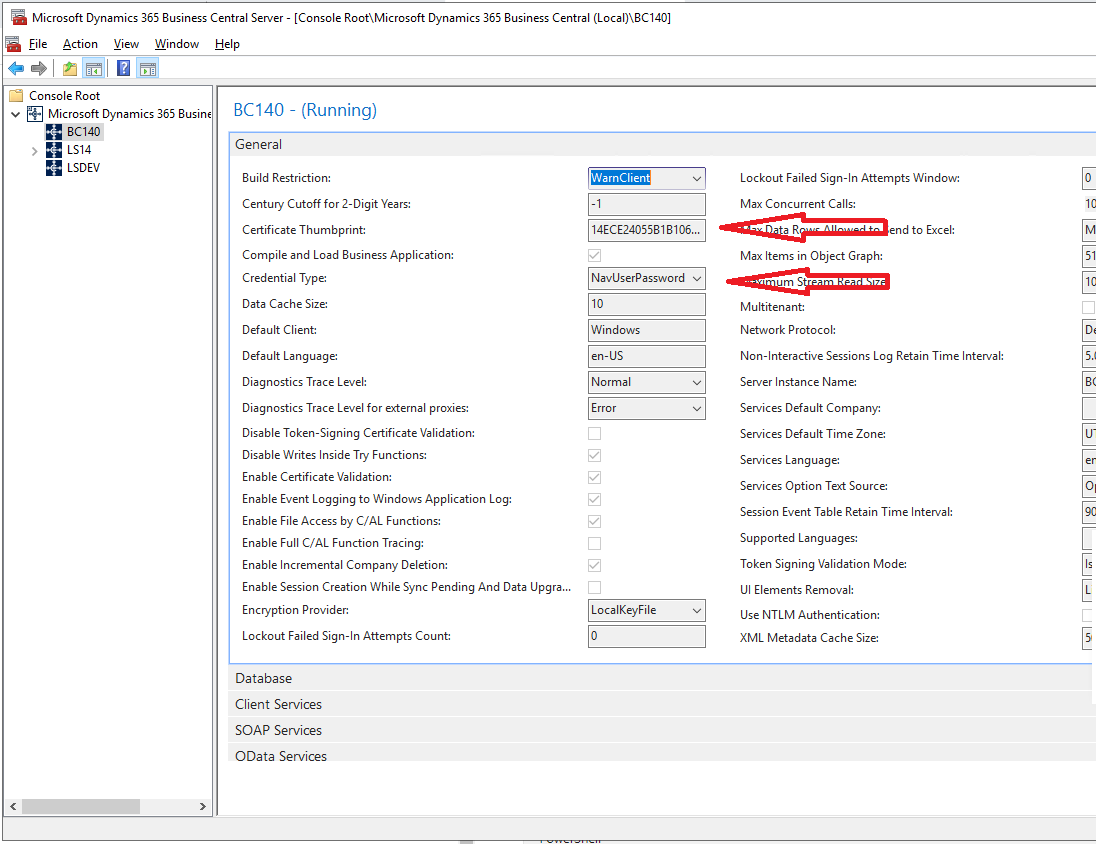Click the Data Cache Size field
This screenshot has height=844, width=1096.
pyautogui.click(x=647, y=304)
